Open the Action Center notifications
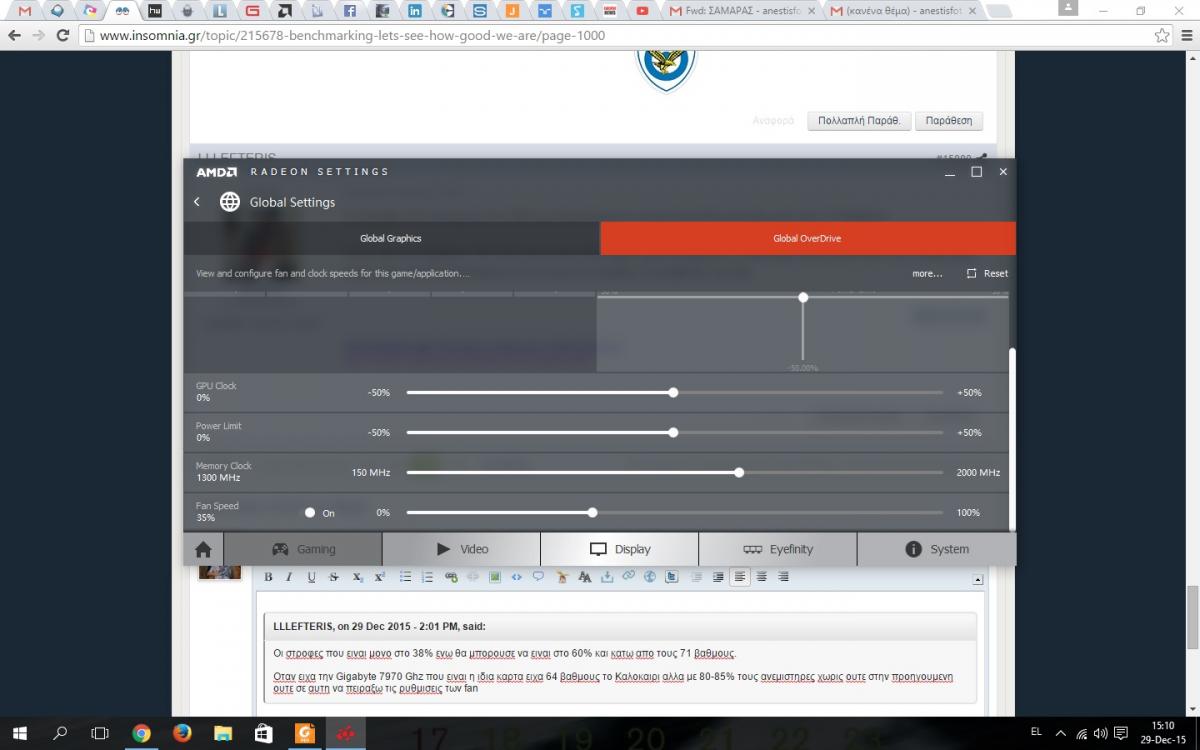The width and height of the screenshot is (1200, 750). pyautogui.click(x=1121, y=733)
